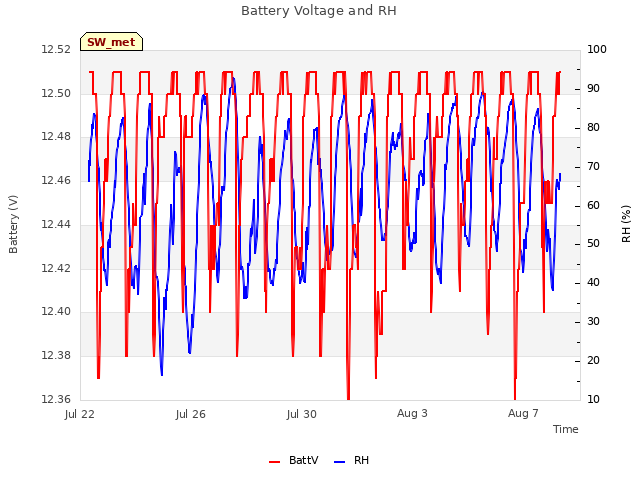The height and width of the screenshot is (480, 640).
Task: Click the 20 value on RH axis
Action: click(593, 360)
